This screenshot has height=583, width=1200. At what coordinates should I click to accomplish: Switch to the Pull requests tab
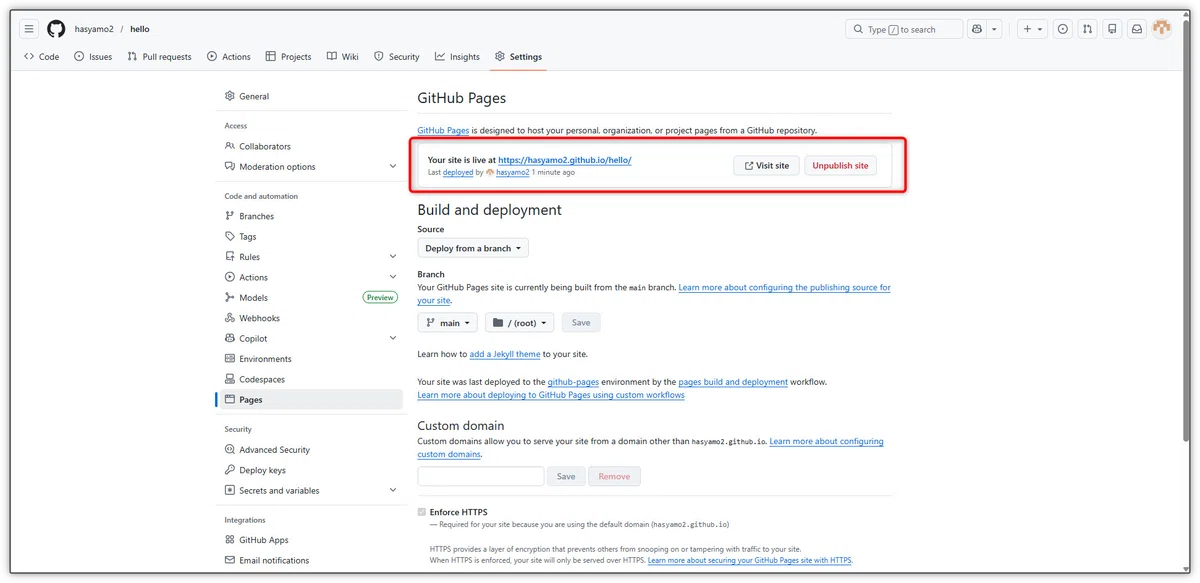(x=159, y=57)
